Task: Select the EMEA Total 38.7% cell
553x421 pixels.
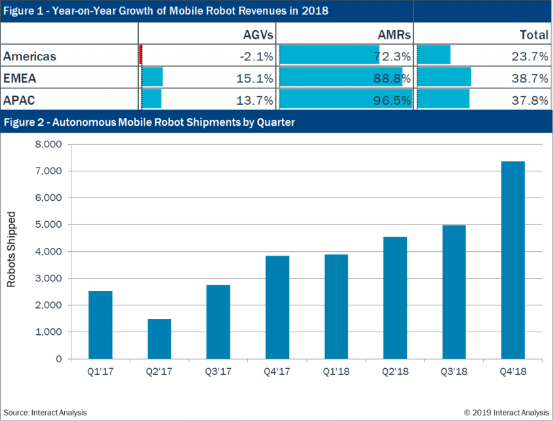Action: tap(483, 77)
